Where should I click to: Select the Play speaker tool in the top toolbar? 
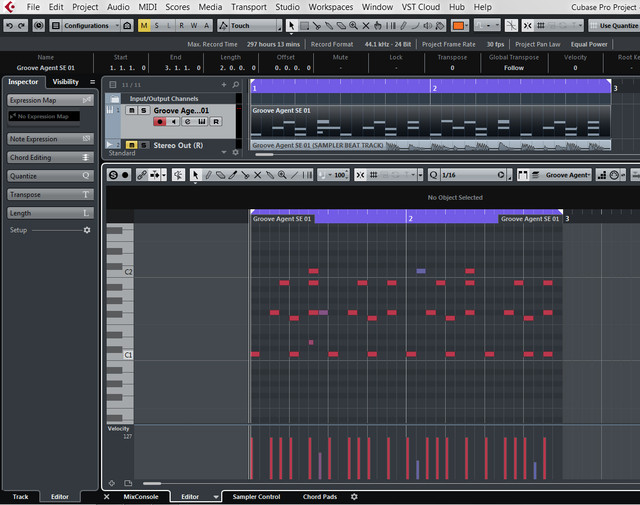(x=427, y=26)
